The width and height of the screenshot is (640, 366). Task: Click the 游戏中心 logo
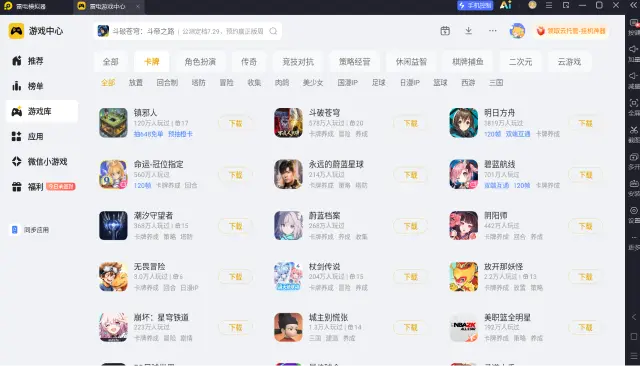(36, 31)
